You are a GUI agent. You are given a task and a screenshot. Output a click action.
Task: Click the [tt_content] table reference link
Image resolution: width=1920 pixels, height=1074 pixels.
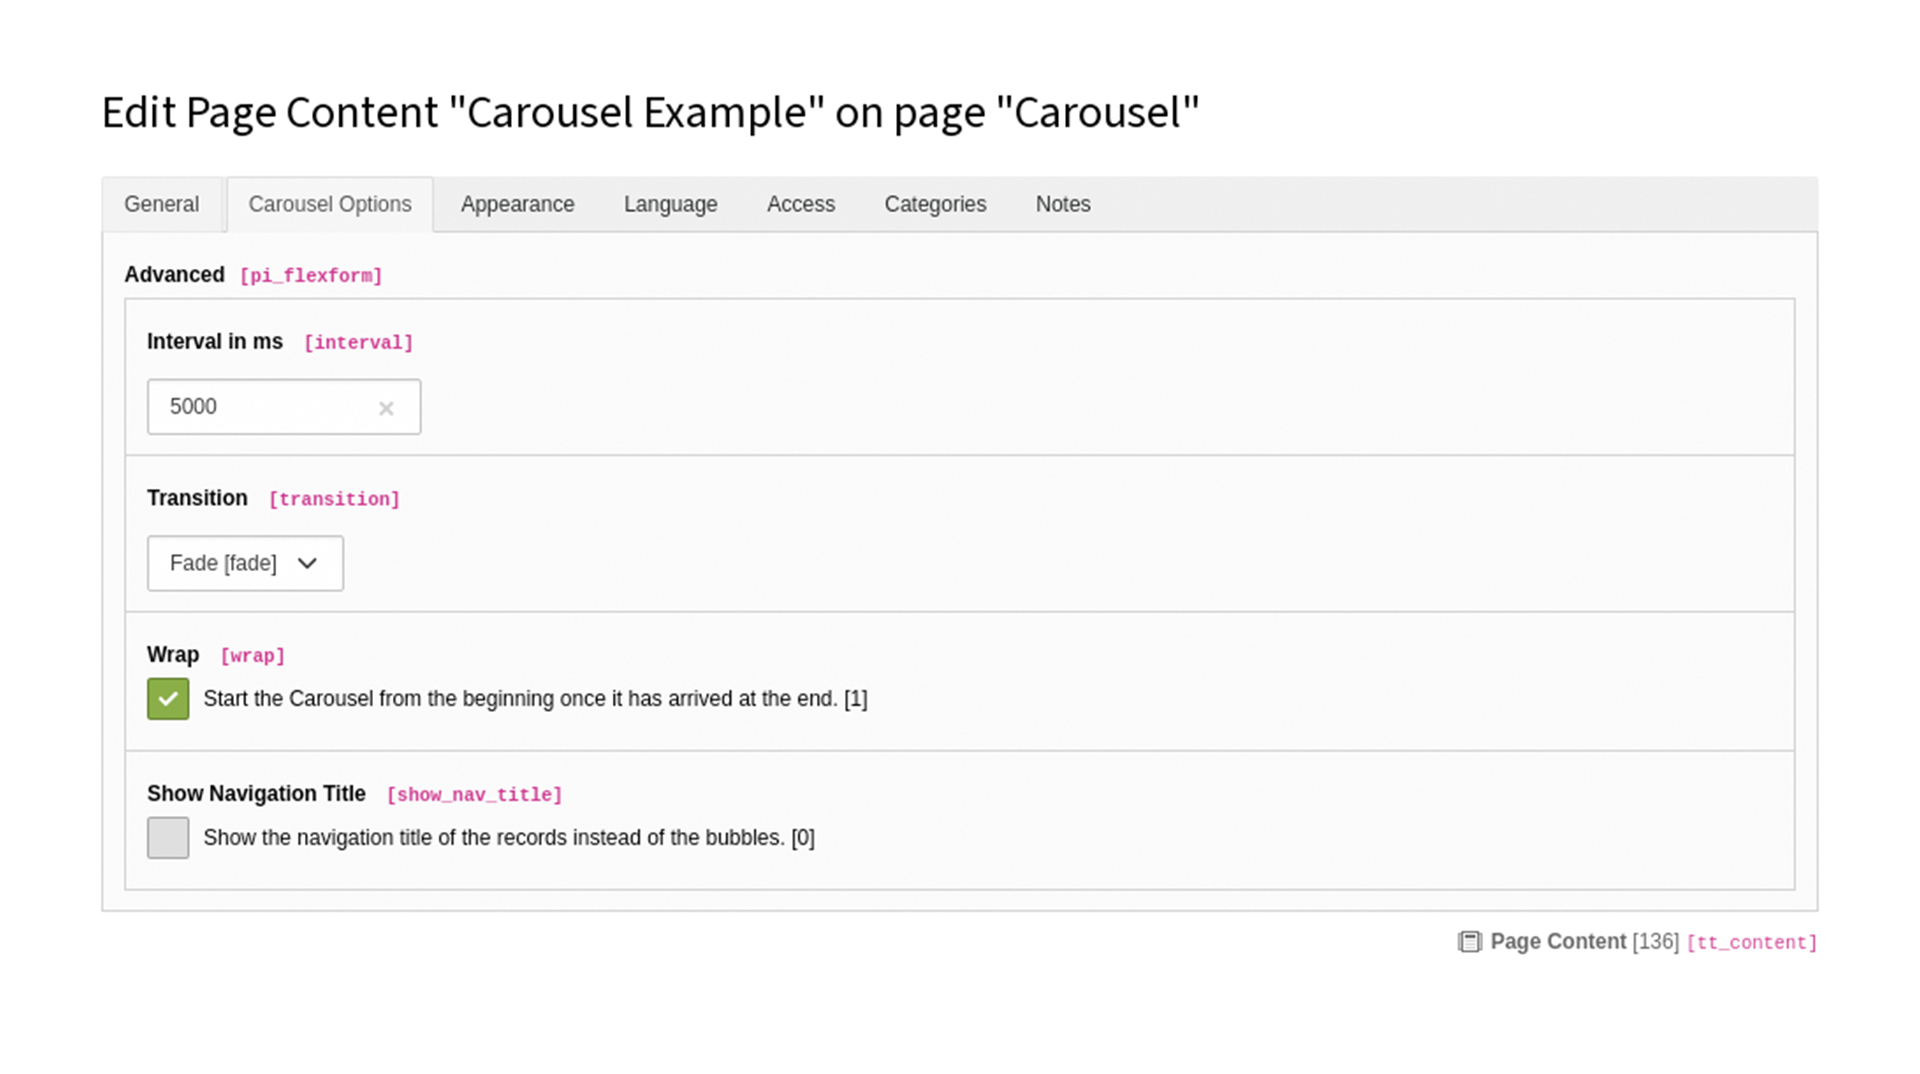pos(1751,942)
